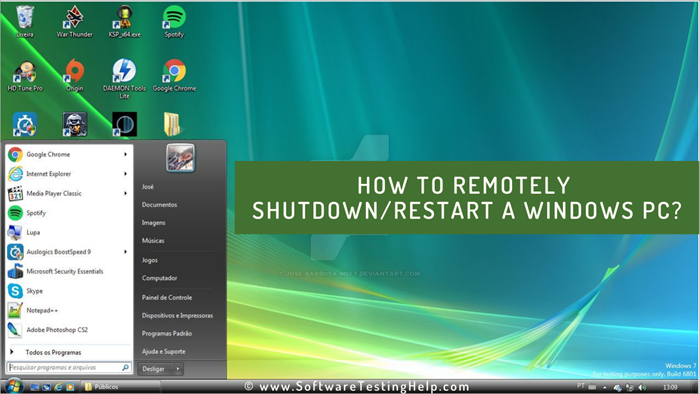Viewport: 700px width, 394px height.
Task: Open Dispositivos e Impressoras
Action: [x=177, y=315]
